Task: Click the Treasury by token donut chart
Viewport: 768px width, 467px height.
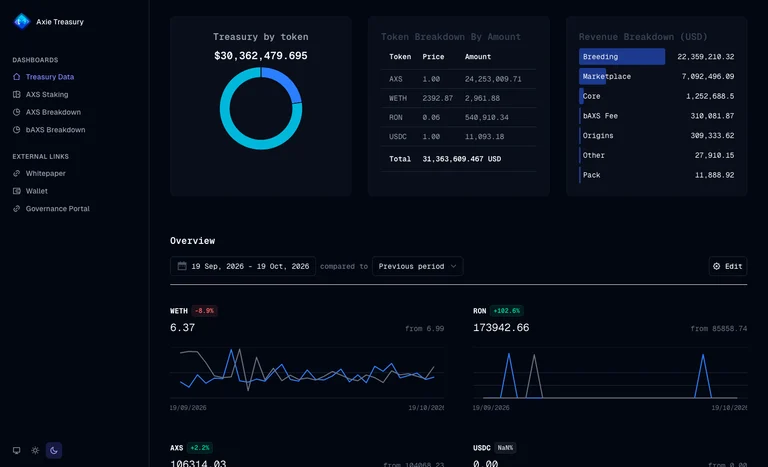Action: 261,108
